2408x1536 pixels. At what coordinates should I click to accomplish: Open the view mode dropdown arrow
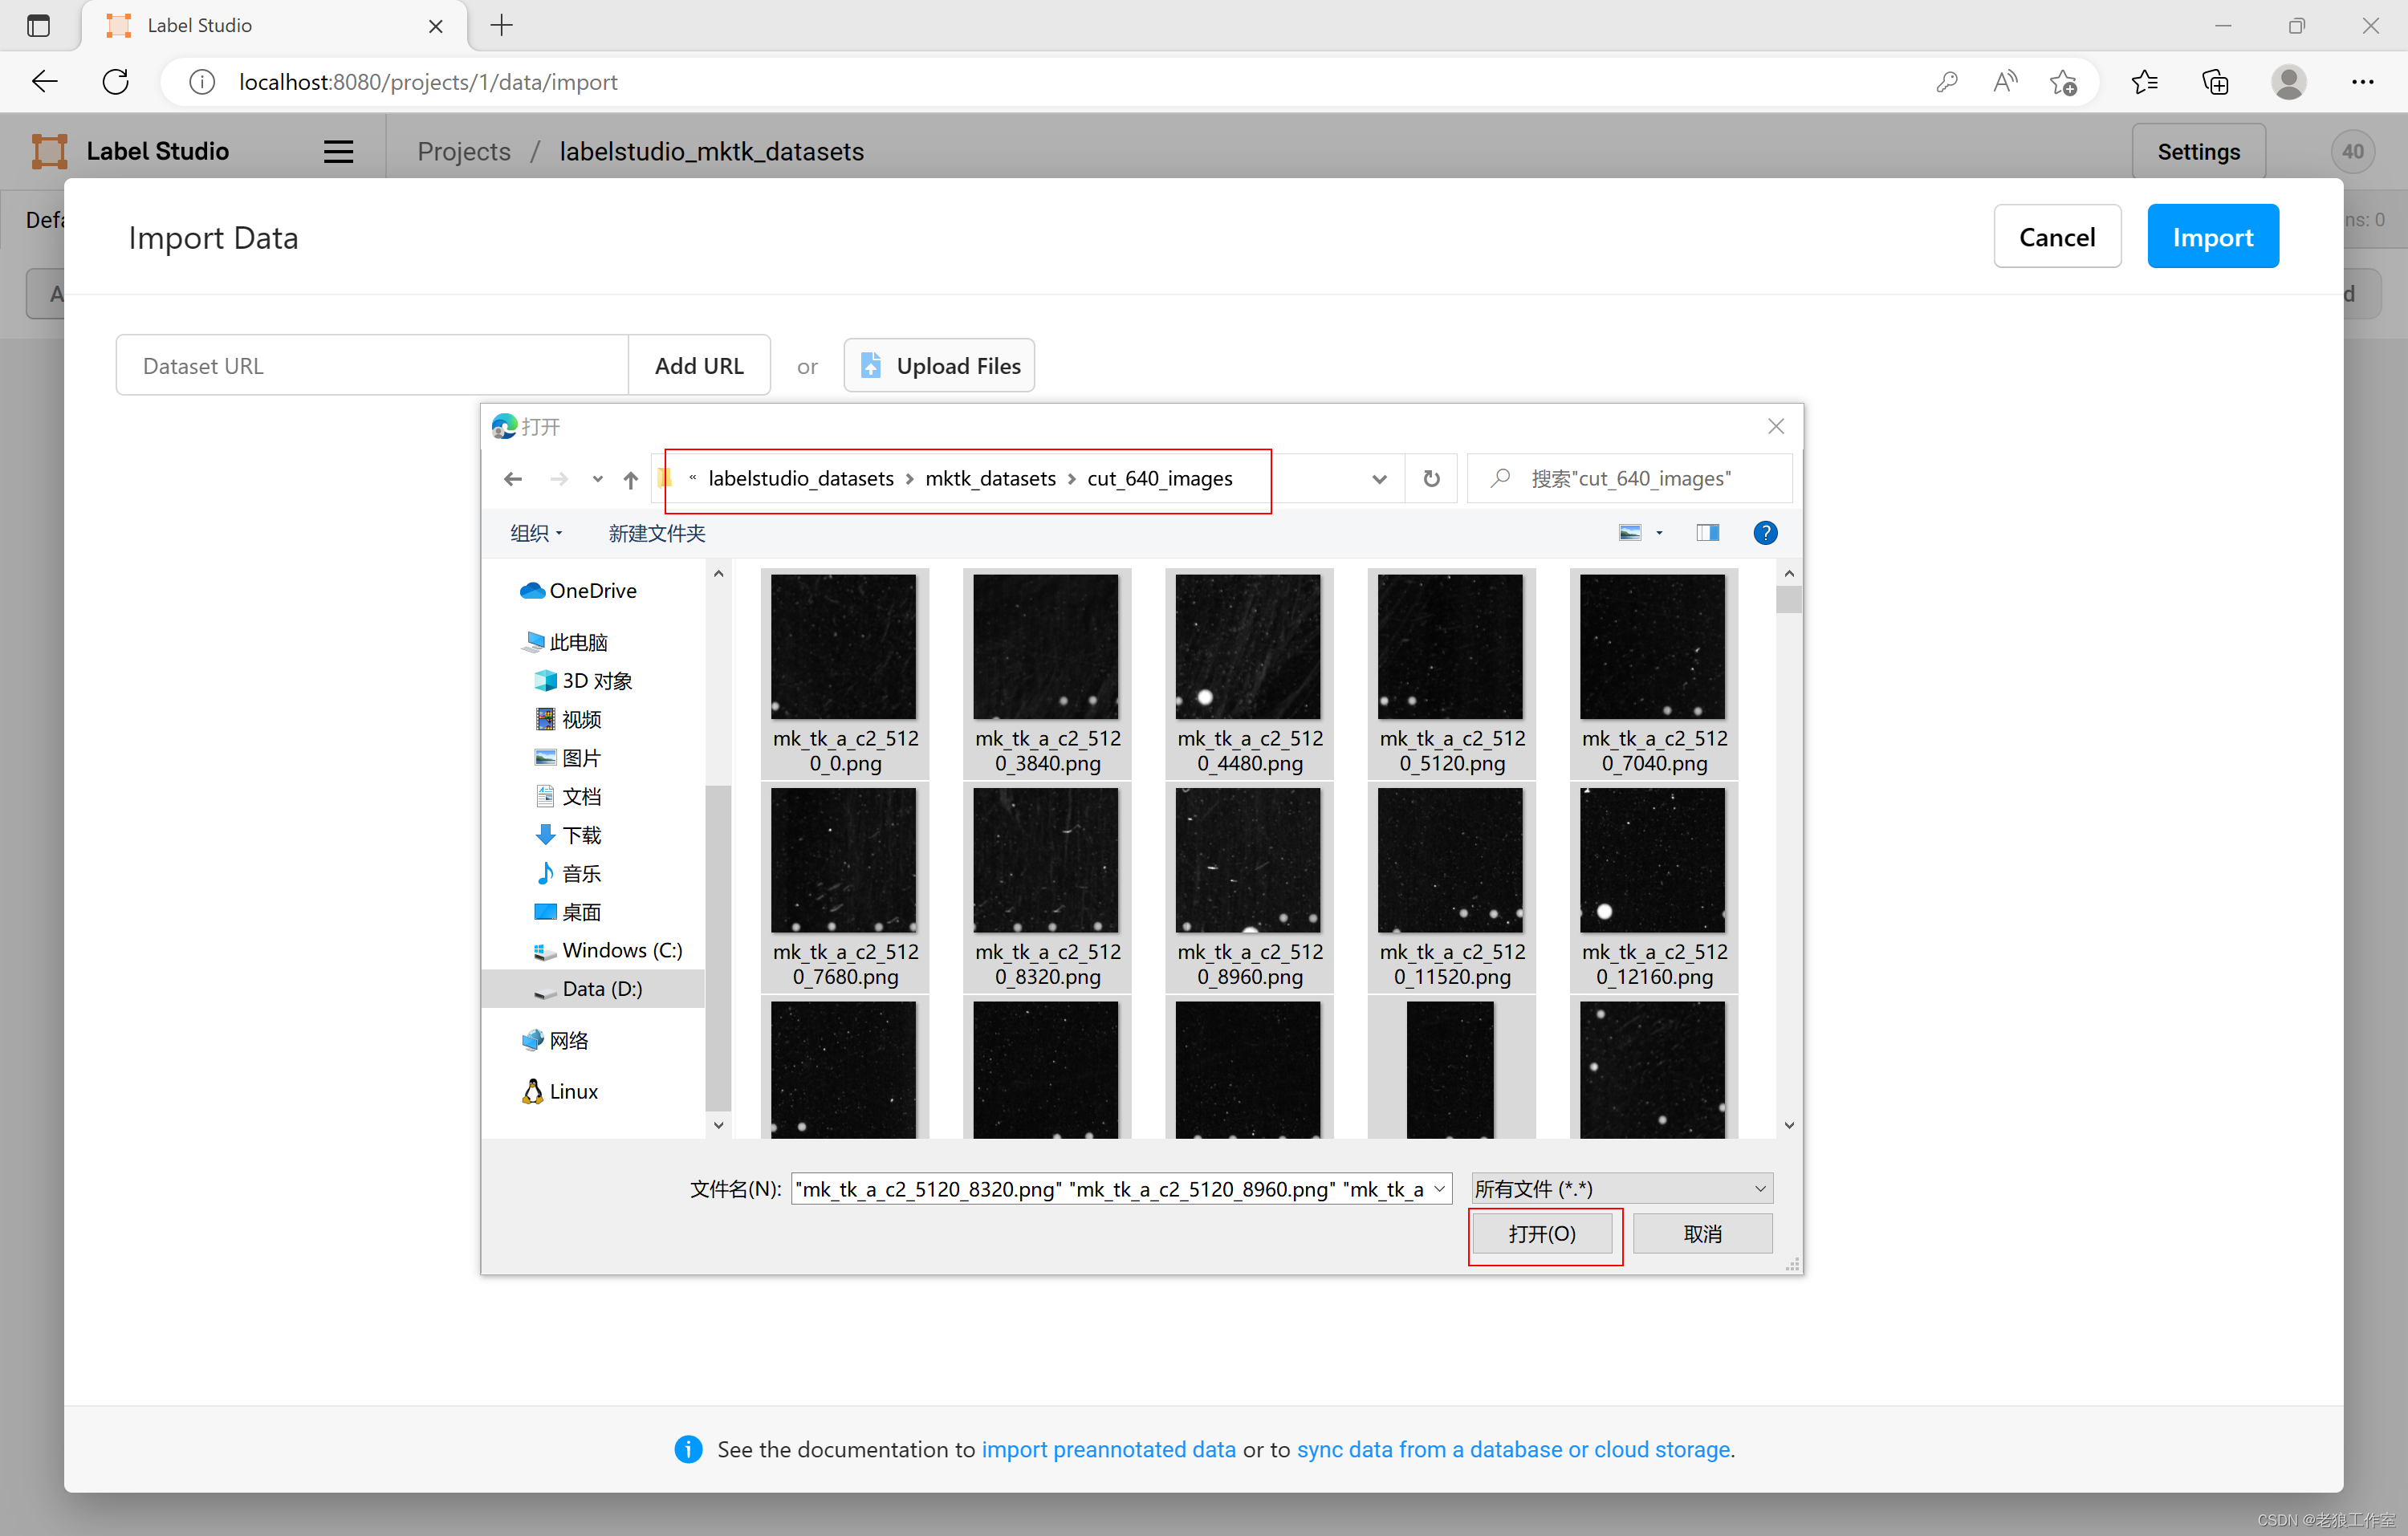click(x=1660, y=533)
